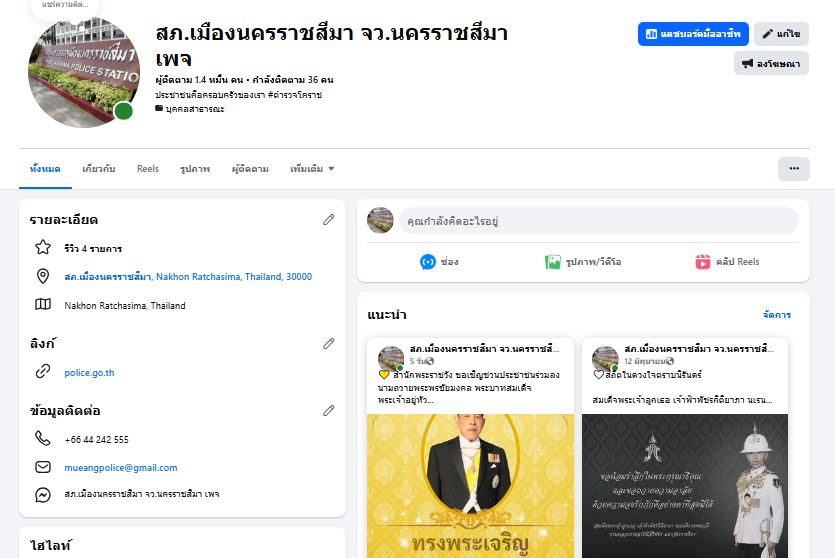Open the Messenger page name text
Viewport: 835px width, 558px height.
pyautogui.click(x=142, y=494)
